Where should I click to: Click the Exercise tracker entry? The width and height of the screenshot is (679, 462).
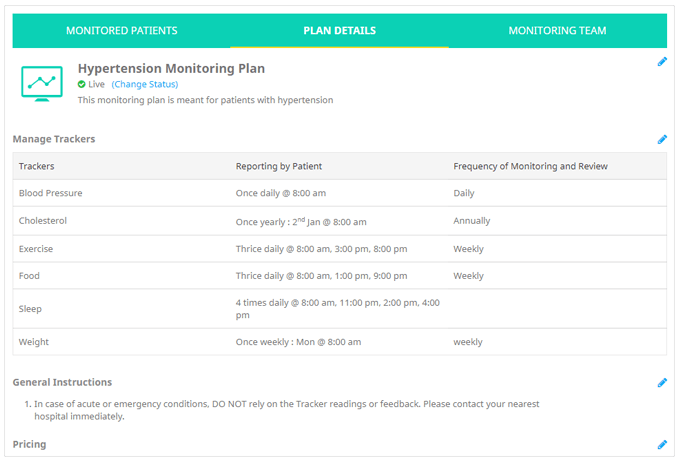(36, 249)
